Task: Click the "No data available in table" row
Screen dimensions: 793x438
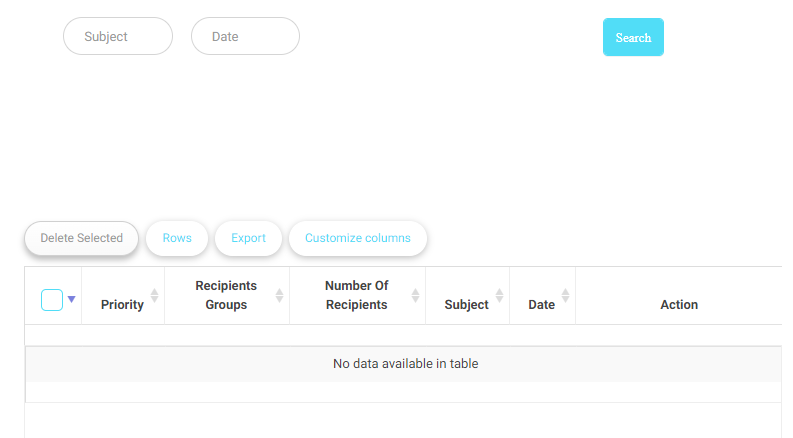Action: (405, 364)
